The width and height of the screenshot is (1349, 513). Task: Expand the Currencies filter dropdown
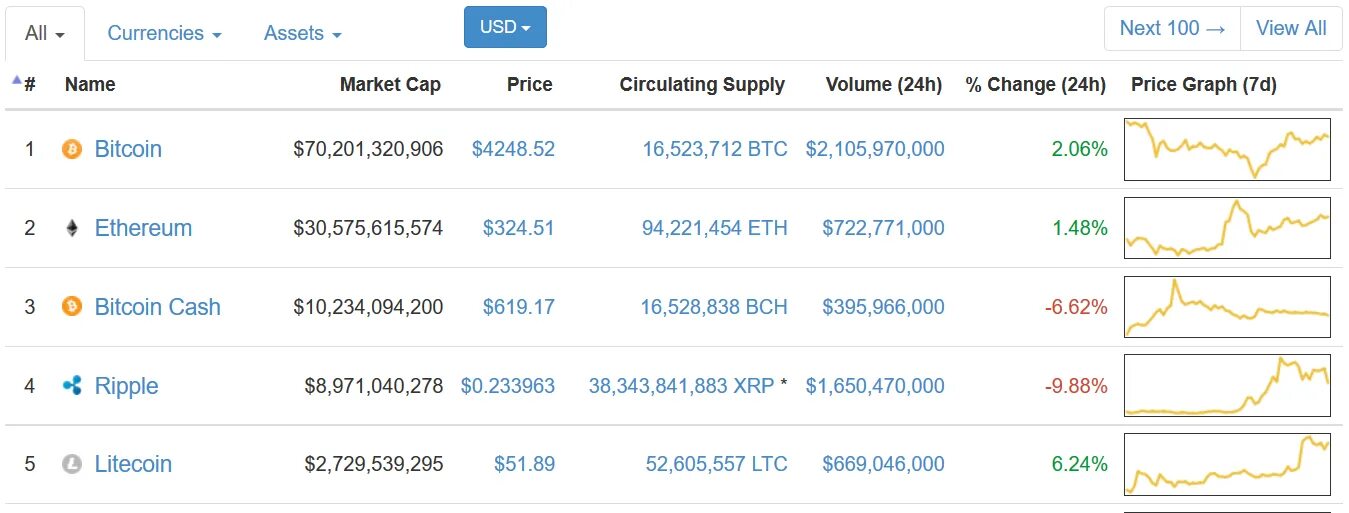[164, 33]
